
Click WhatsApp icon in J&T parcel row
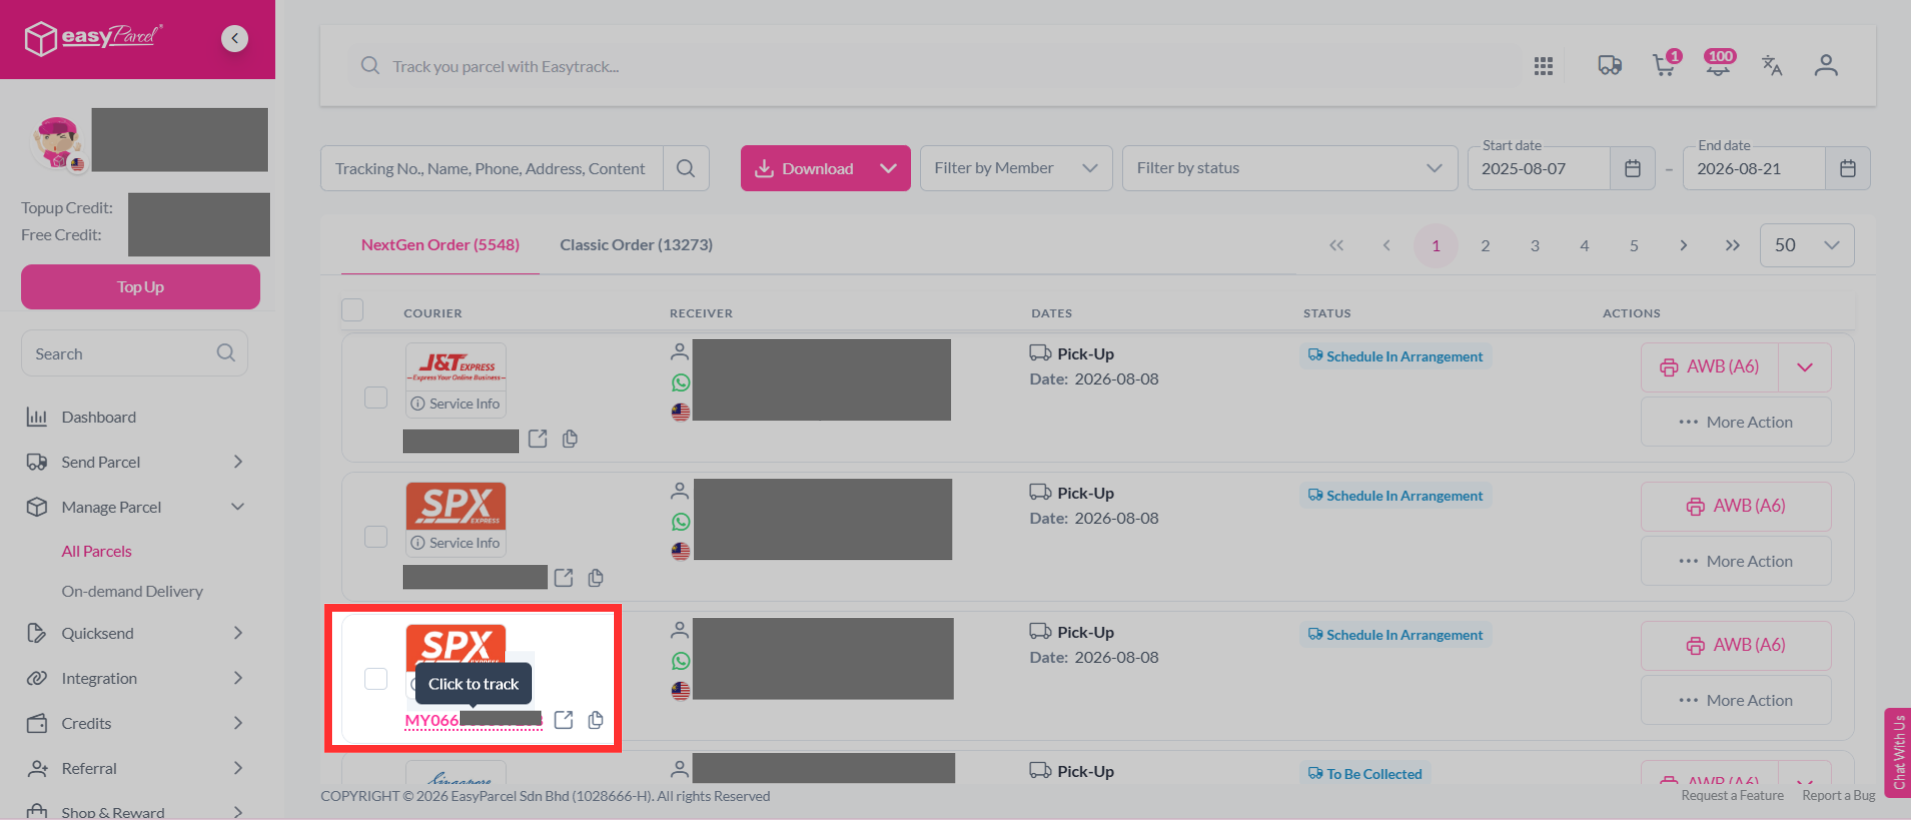click(681, 383)
